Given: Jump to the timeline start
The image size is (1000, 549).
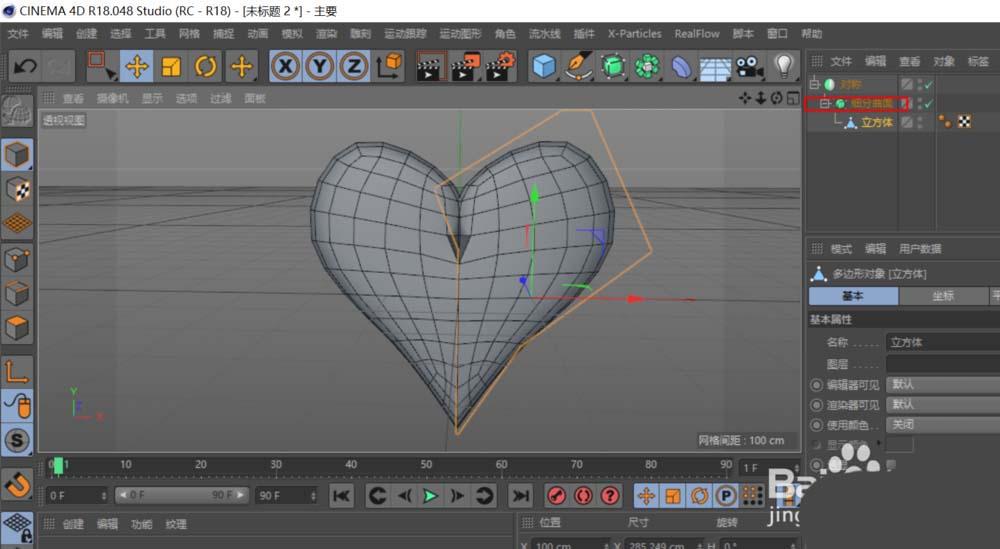Looking at the screenshot, I should [x=341, y=496].
